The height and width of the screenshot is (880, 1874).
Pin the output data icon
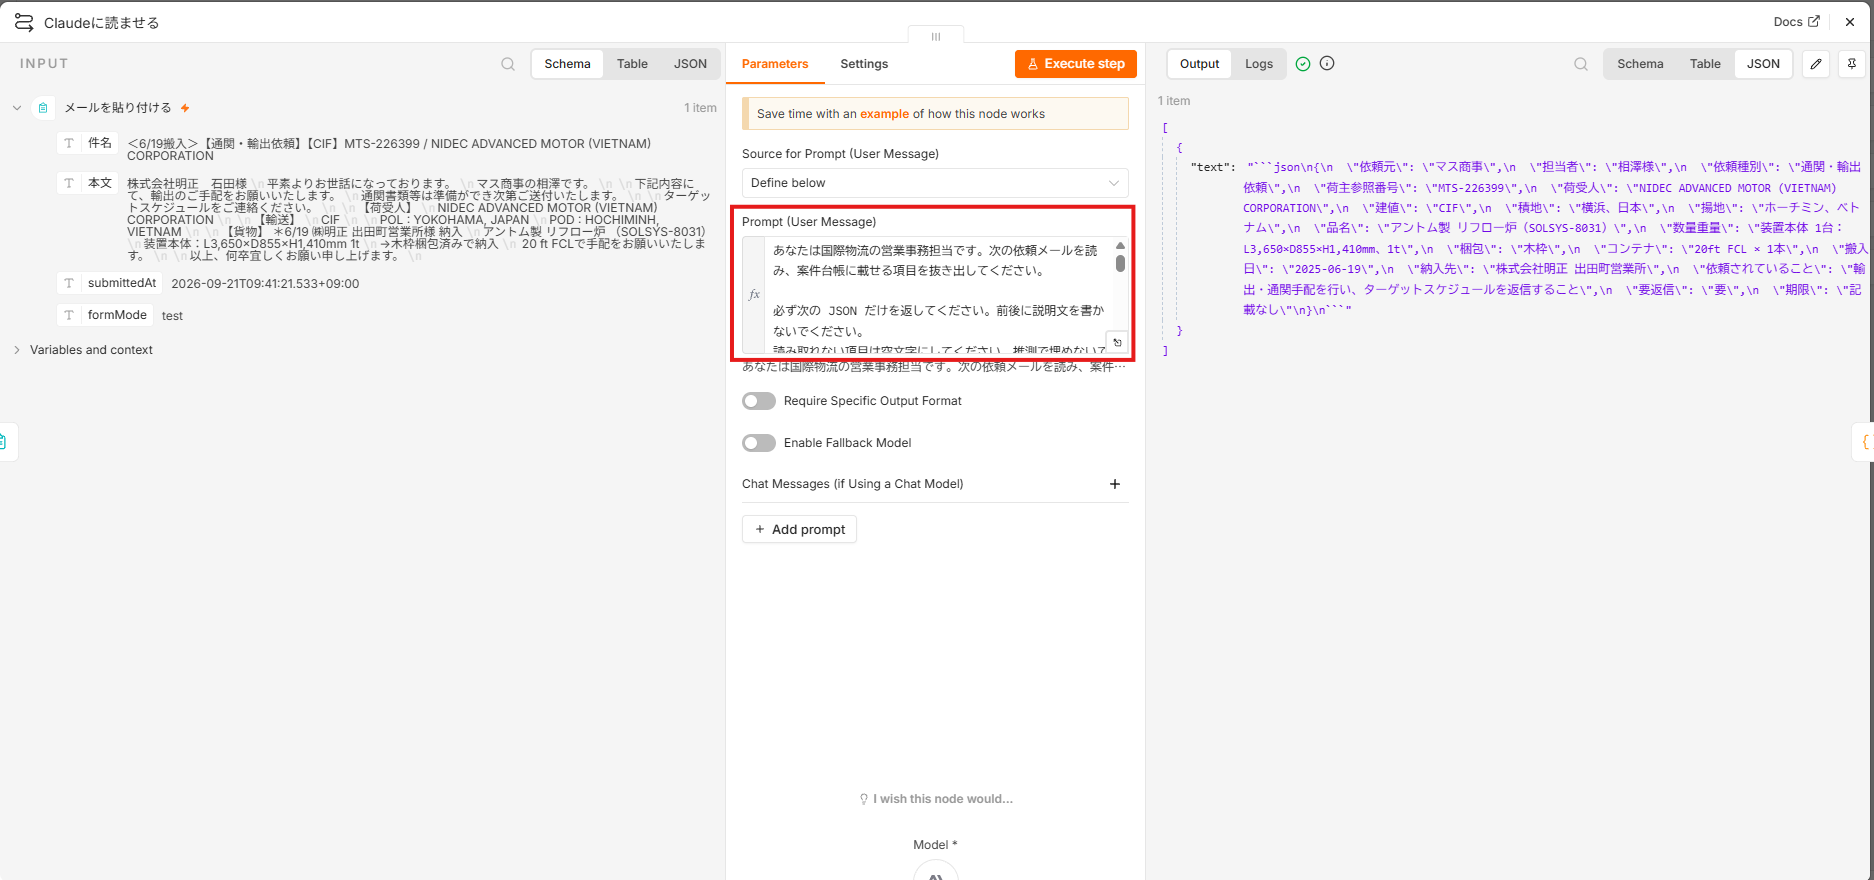click(x=1852, y=64)
